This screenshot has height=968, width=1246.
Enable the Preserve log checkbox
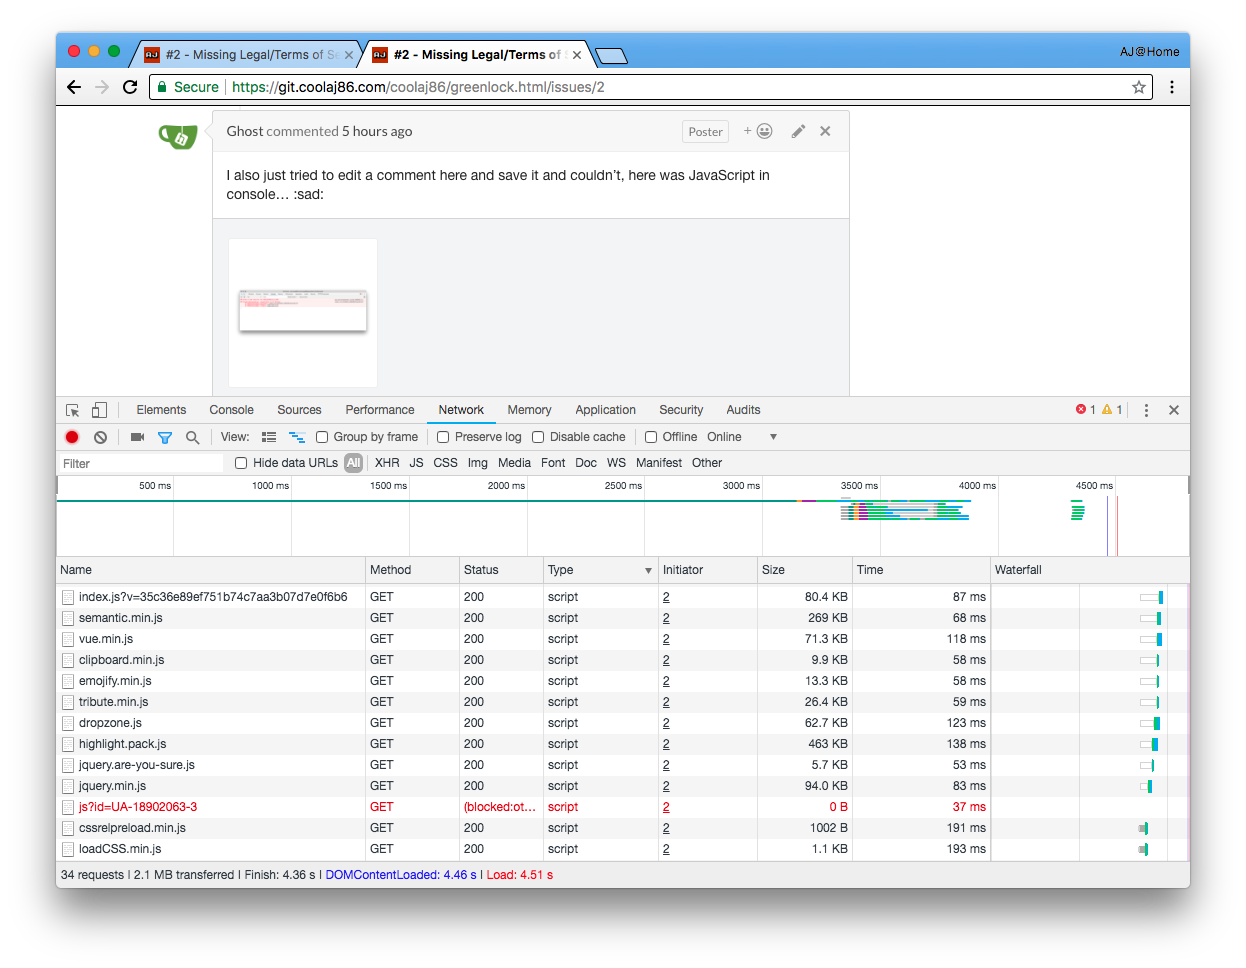tap(443, 437)
